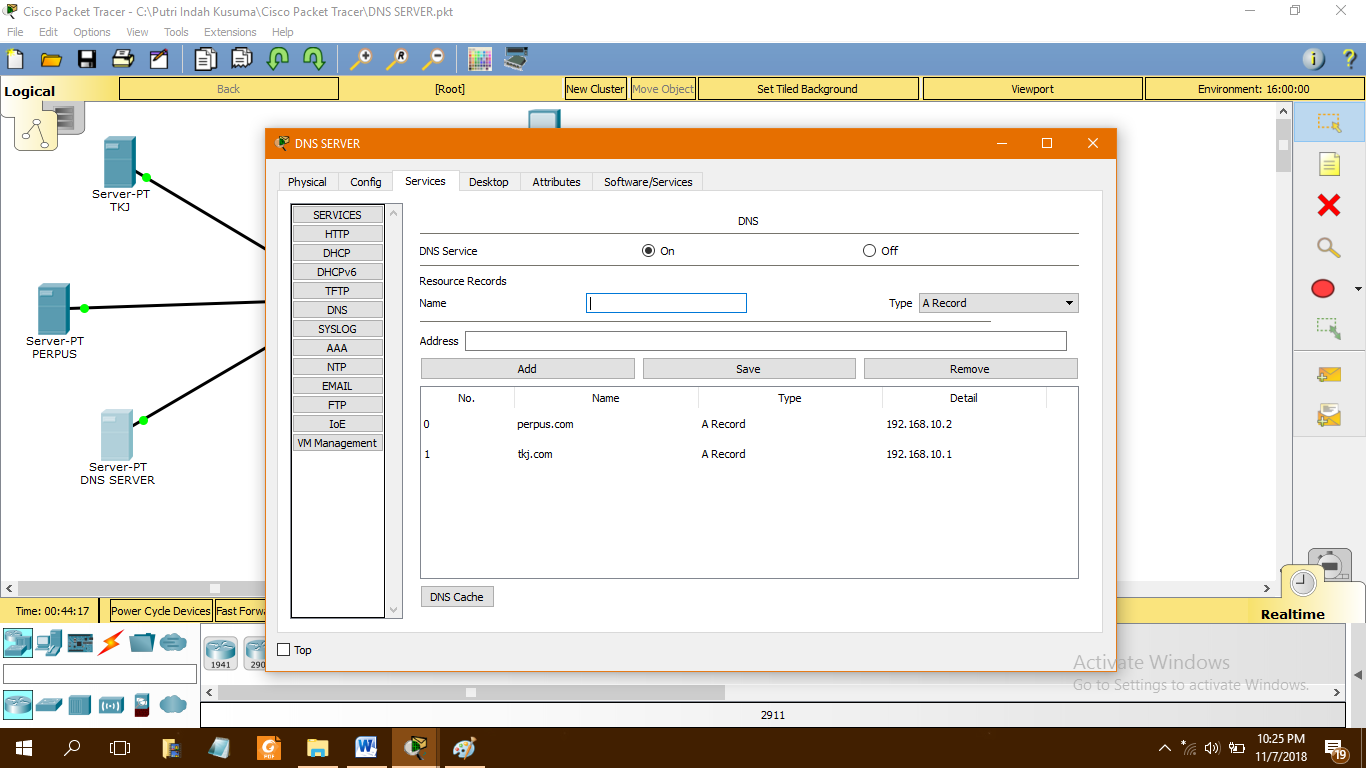
Task: Click the Undo green arrow icon
Action: tap(278, 59)
